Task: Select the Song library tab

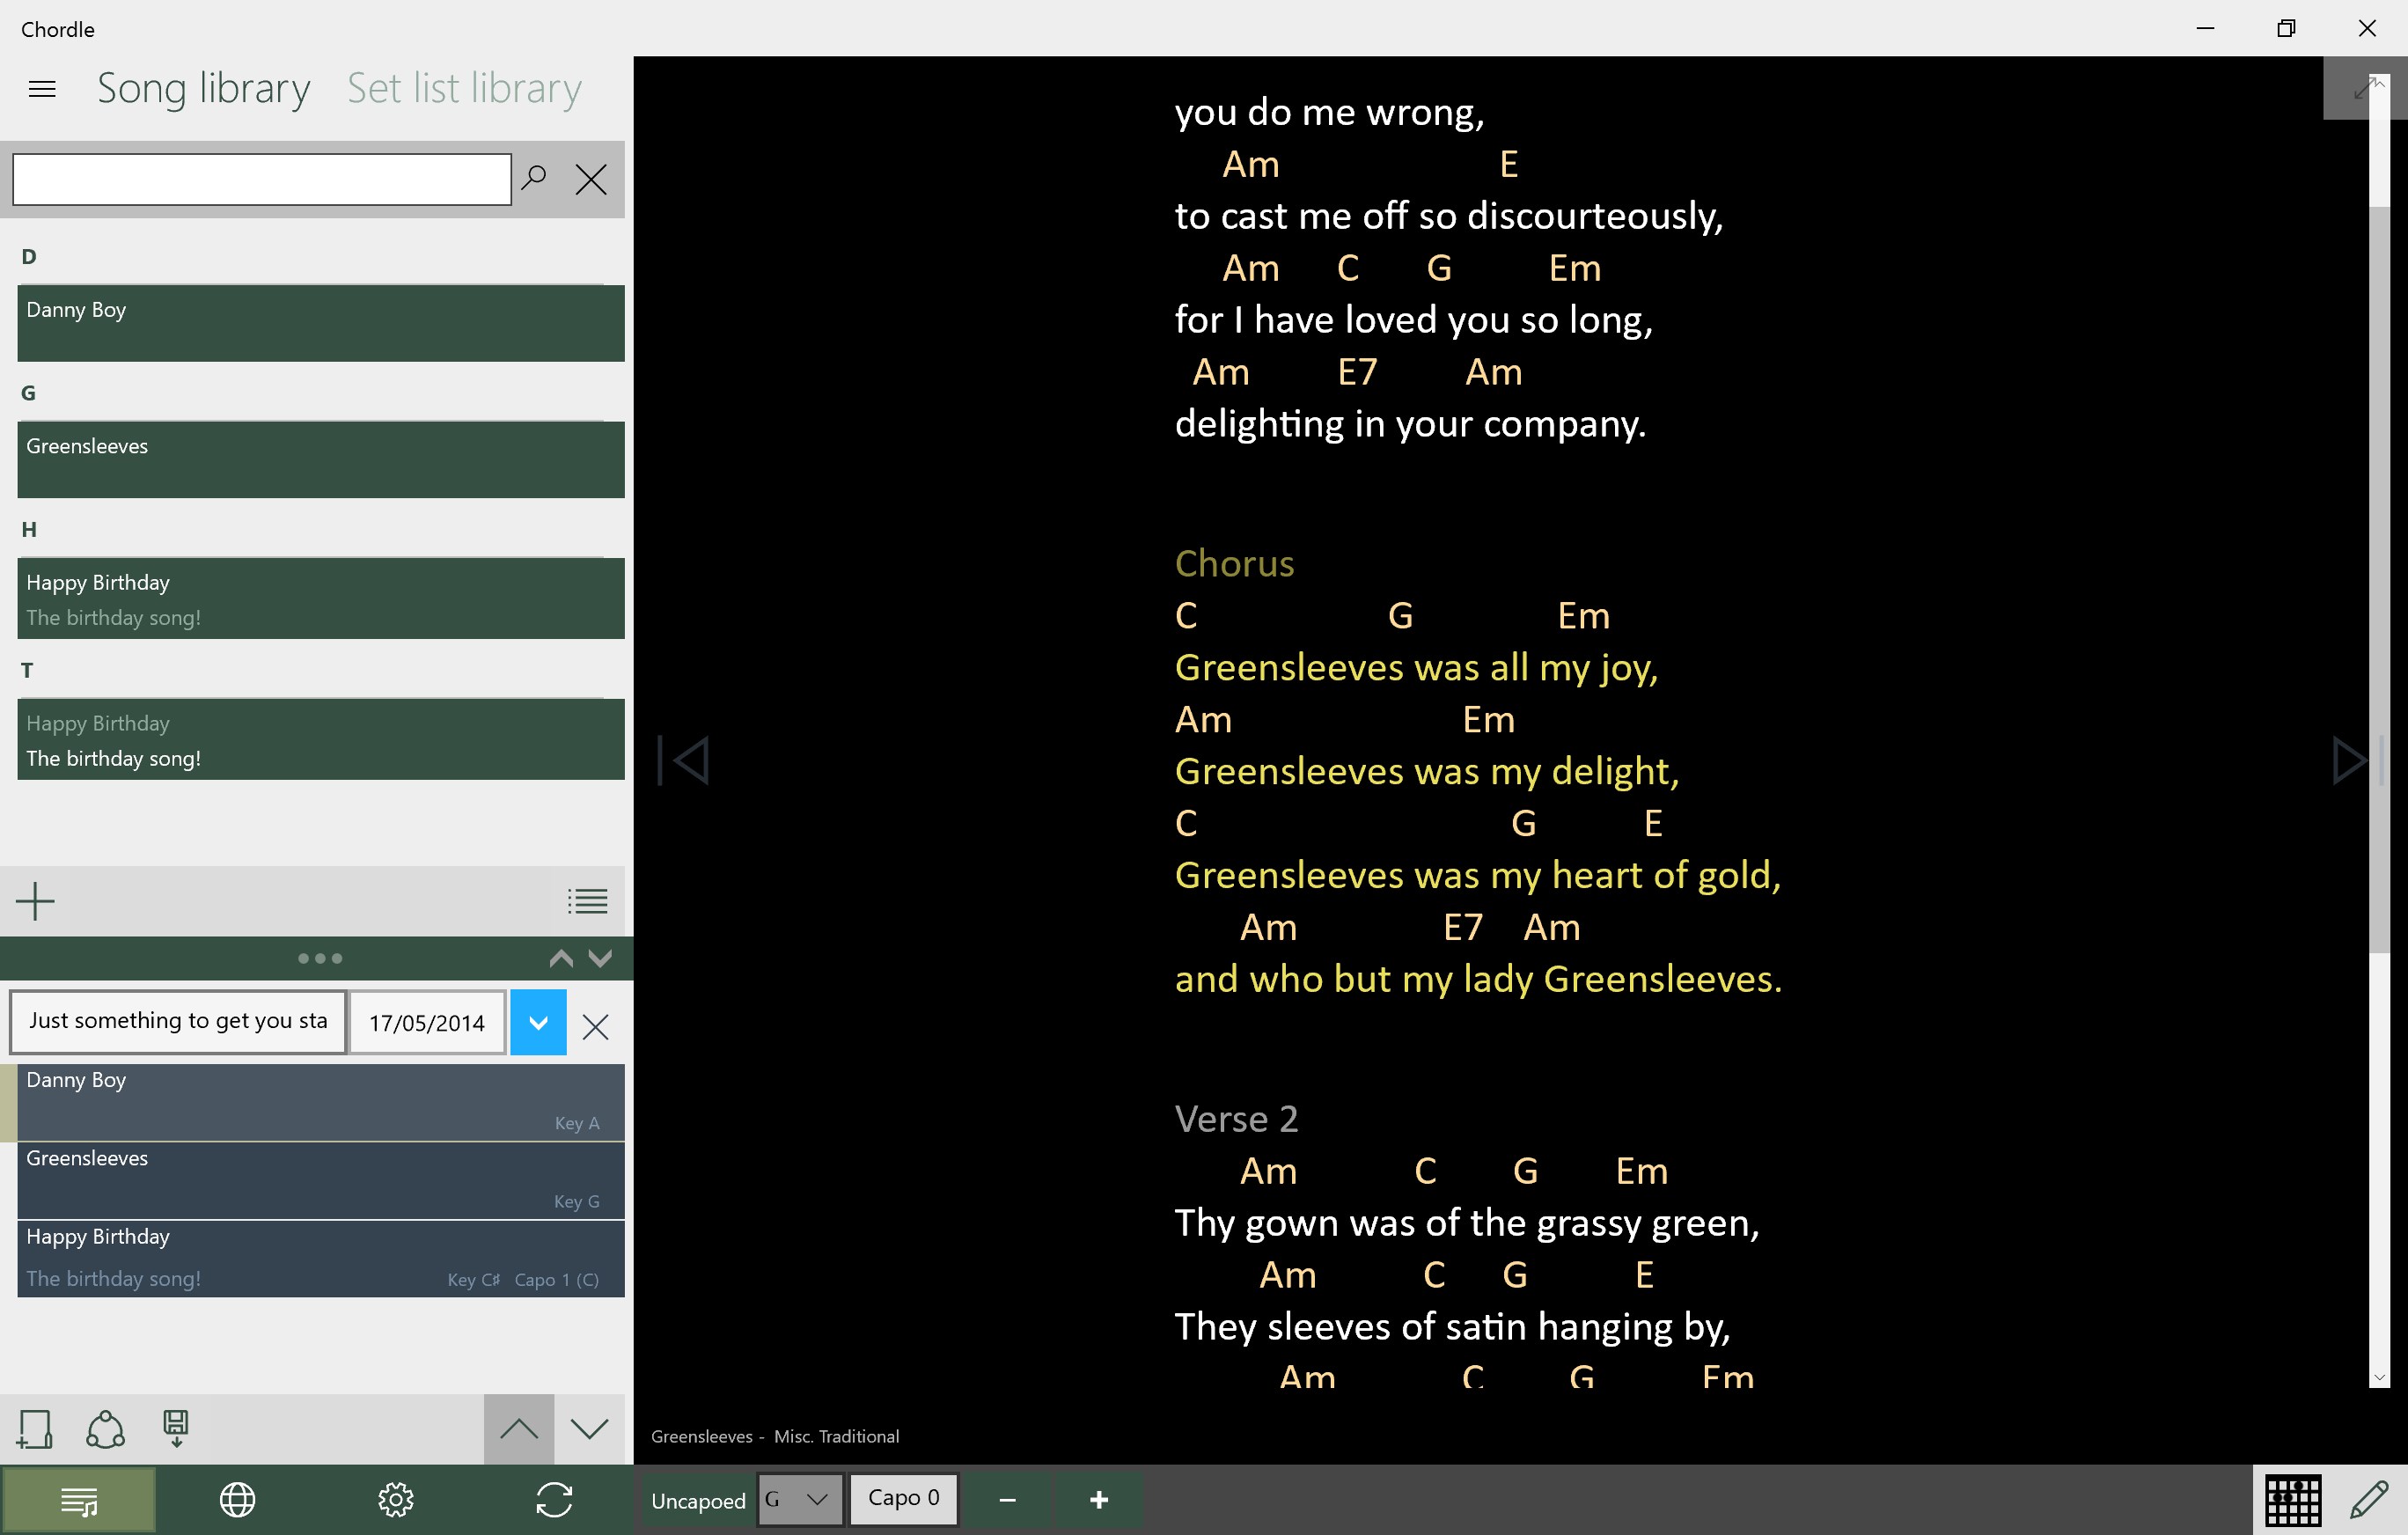Action: click(x=203, y=88)
